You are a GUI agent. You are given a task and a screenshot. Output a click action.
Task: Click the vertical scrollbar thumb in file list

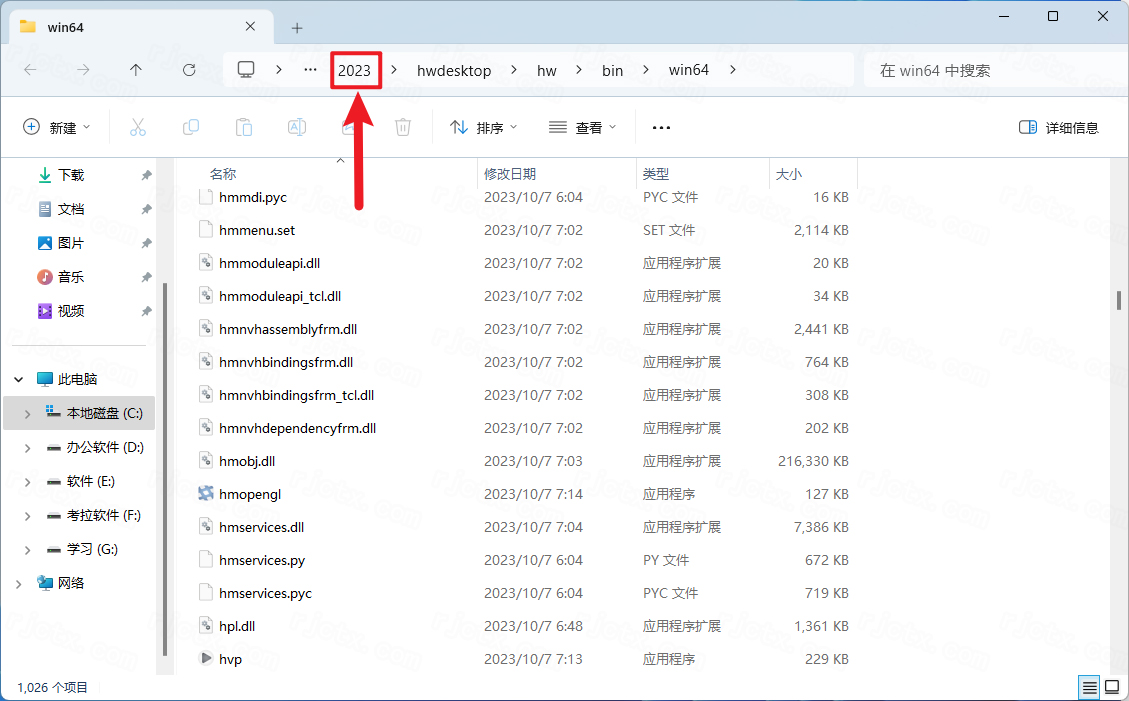[x=1119, y=300]
